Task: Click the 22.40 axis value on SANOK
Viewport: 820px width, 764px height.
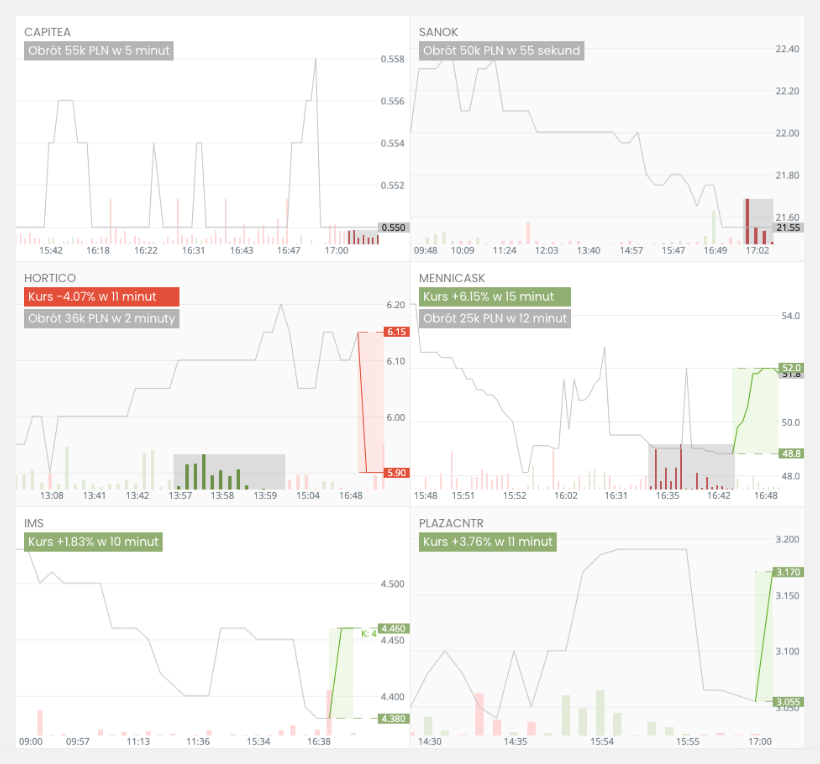Action: coord(787,49)
